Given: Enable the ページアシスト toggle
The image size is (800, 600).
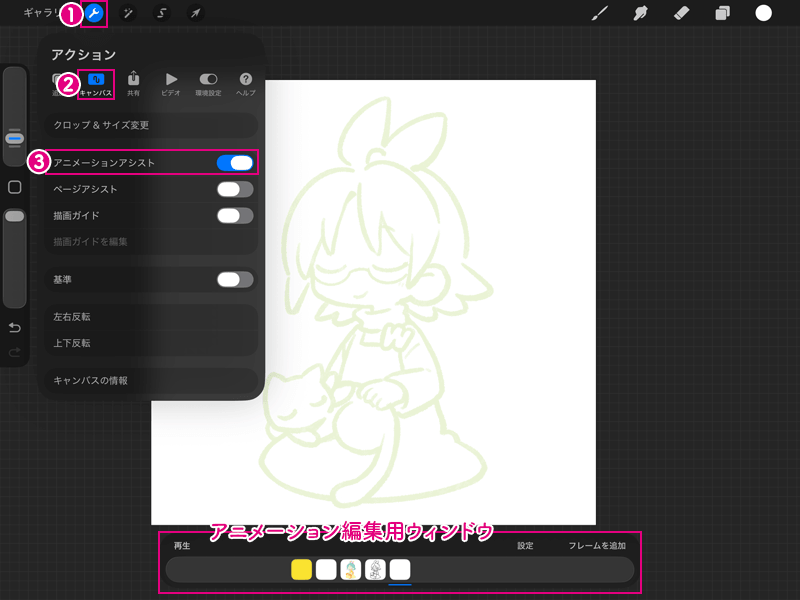Looking at the screenshot, I should click(x=235, y=189).
